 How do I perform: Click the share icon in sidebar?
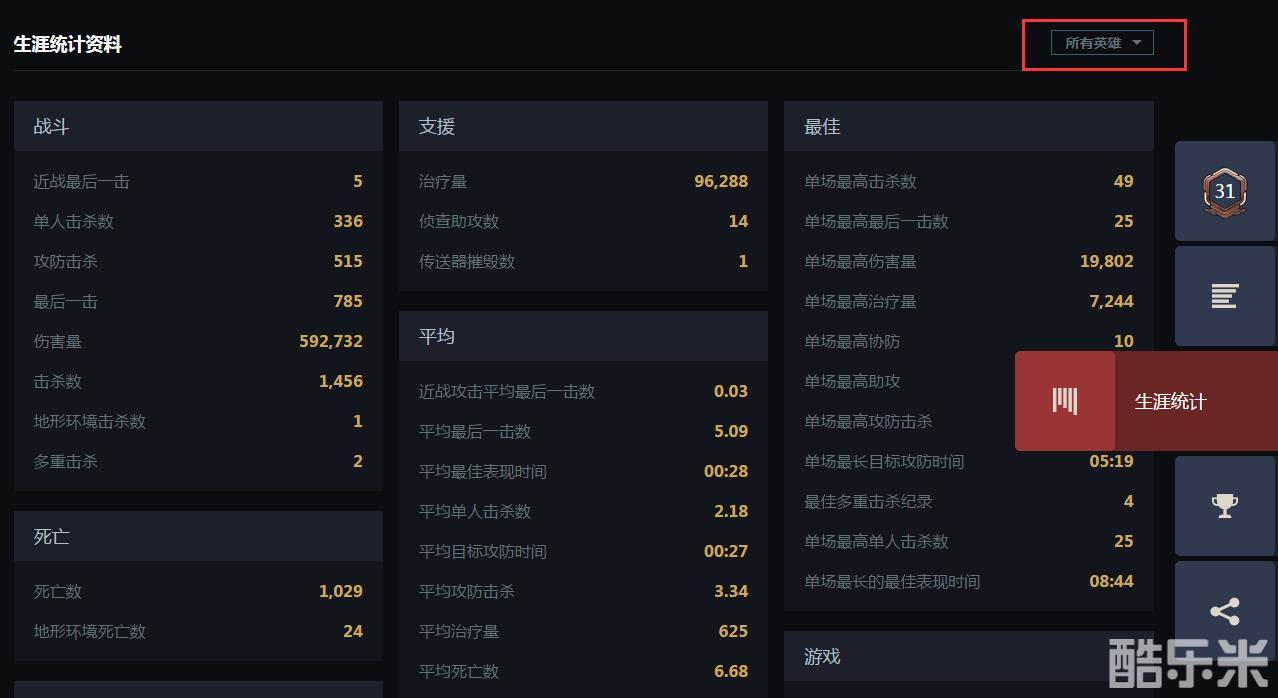tap(1224, 611)
